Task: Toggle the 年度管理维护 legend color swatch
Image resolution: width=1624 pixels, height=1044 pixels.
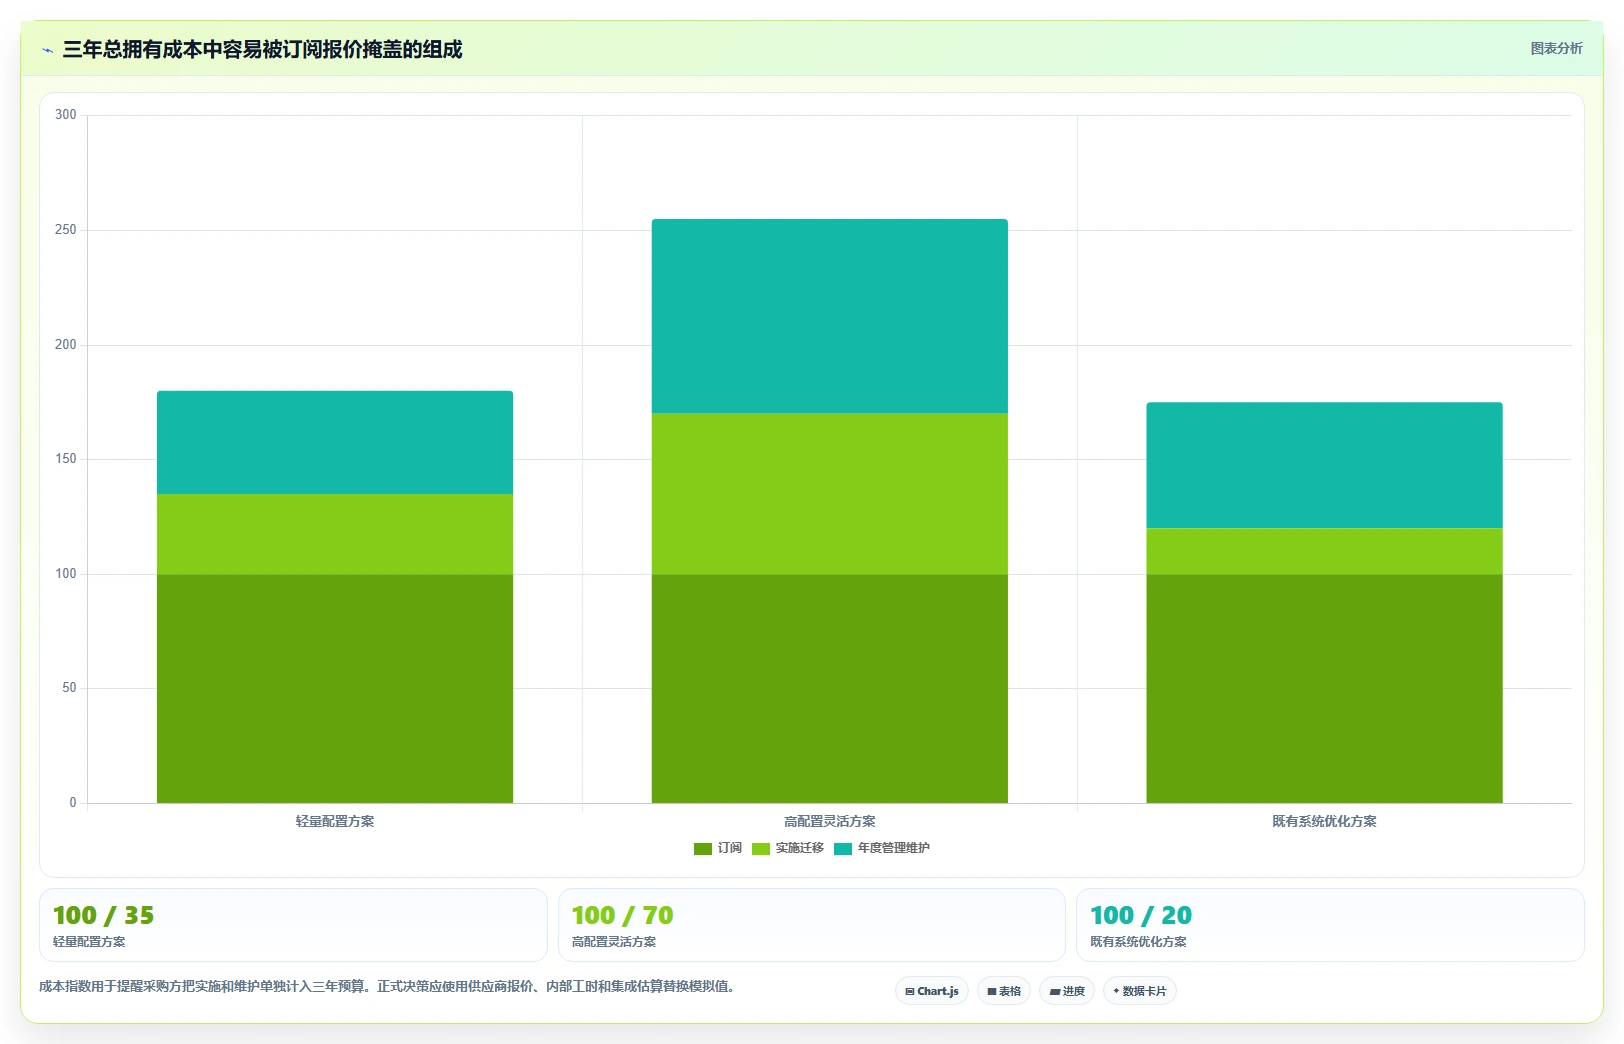Action: click(x=843, y=849)
